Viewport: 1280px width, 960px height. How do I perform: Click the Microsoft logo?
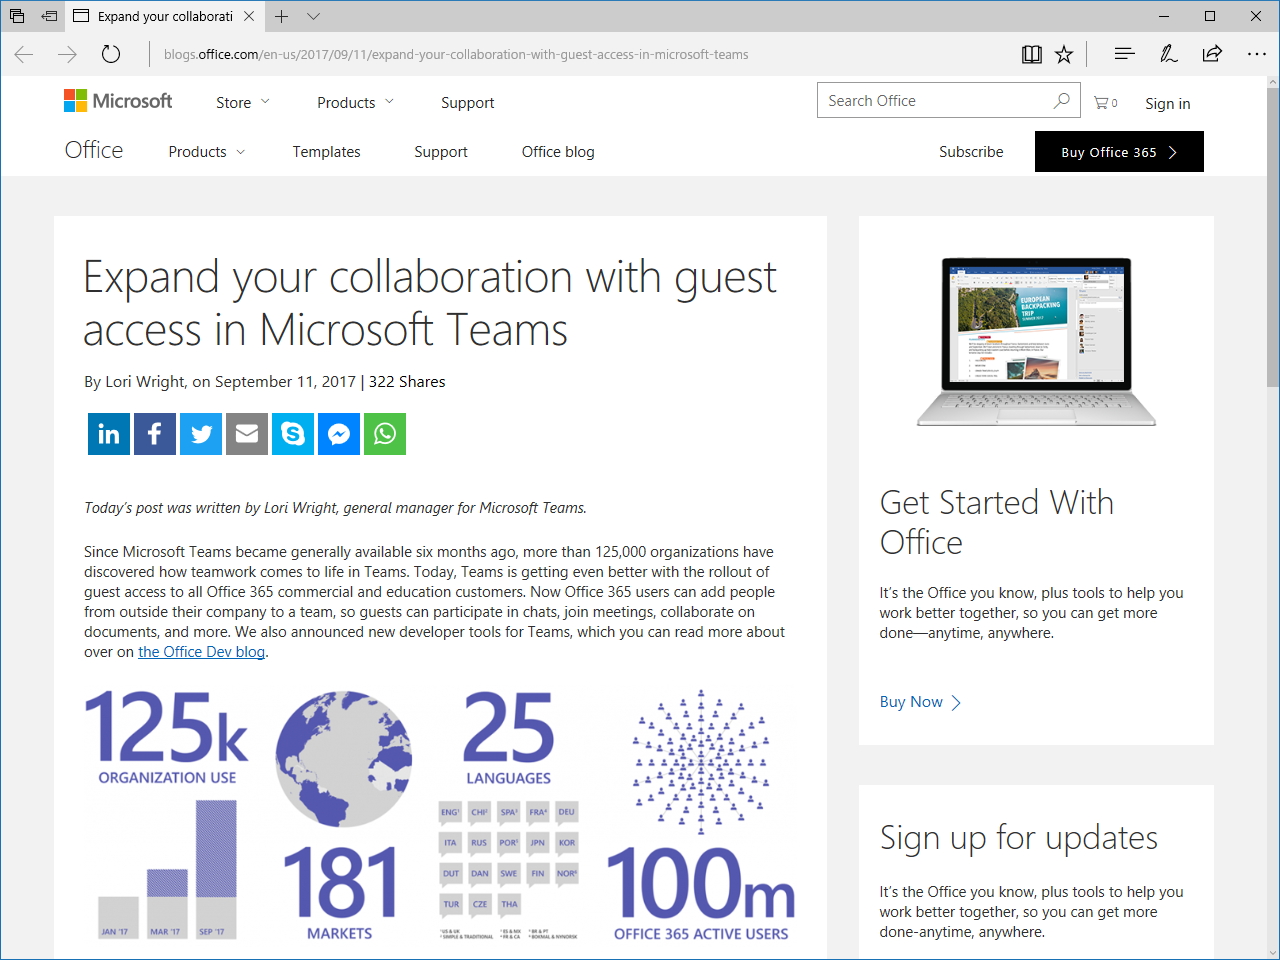pyautogui.click(x=117, y=100)
